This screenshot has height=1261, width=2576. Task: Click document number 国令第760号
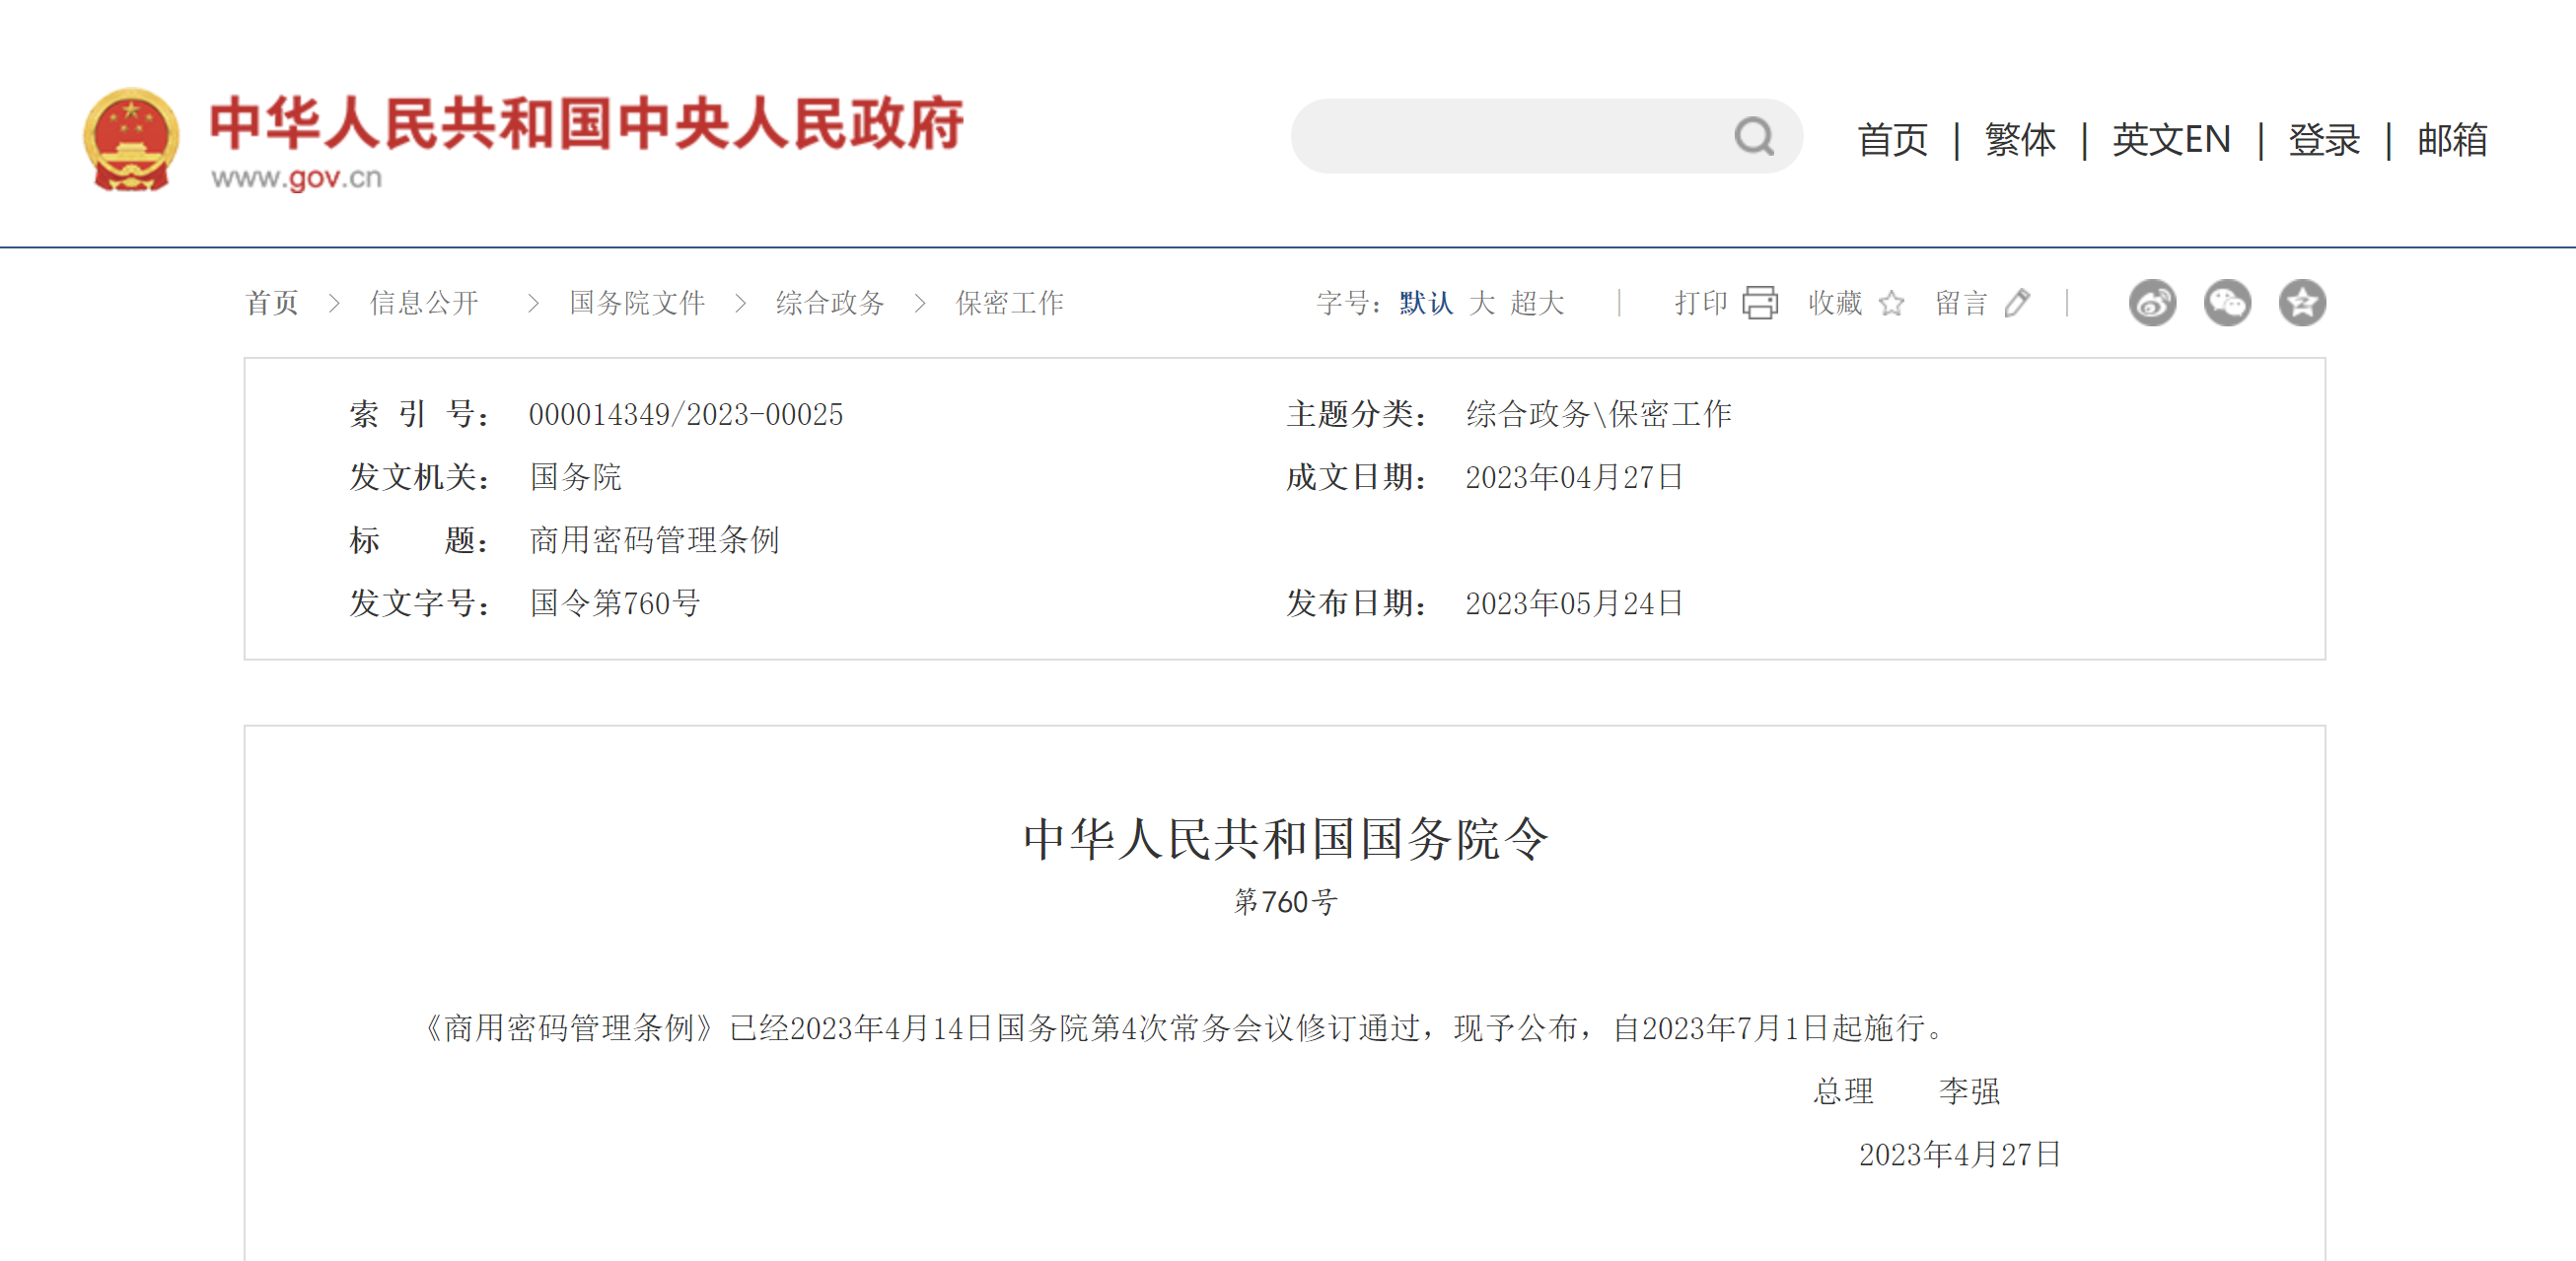(x=615, y=603)
